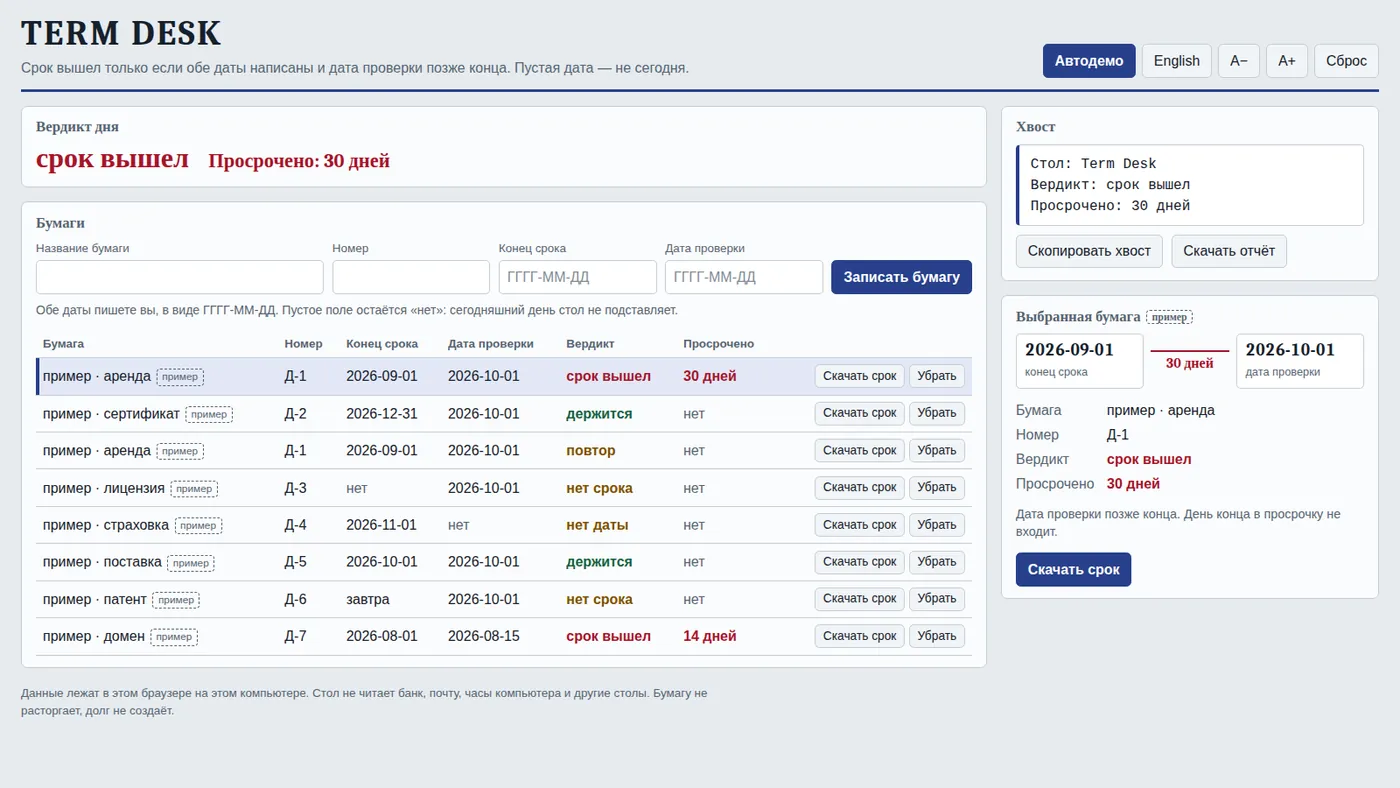
Task: Select the Конец срока date field
Action: pyautogui.click(x=578, y=277)
